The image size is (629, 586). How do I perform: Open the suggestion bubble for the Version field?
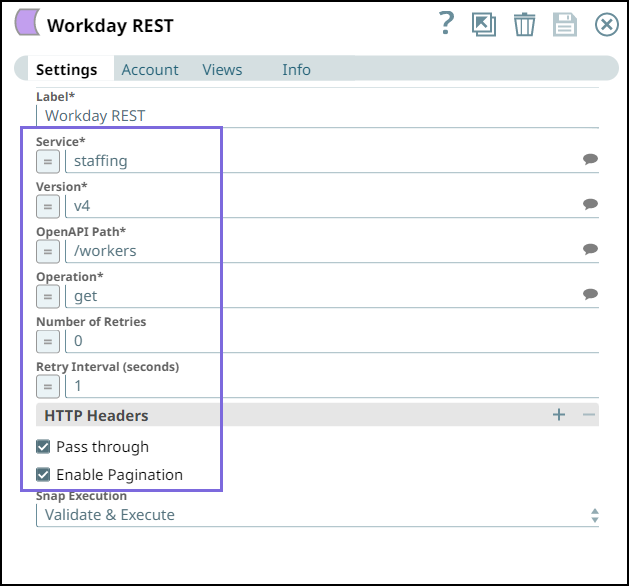click(590, 204)
